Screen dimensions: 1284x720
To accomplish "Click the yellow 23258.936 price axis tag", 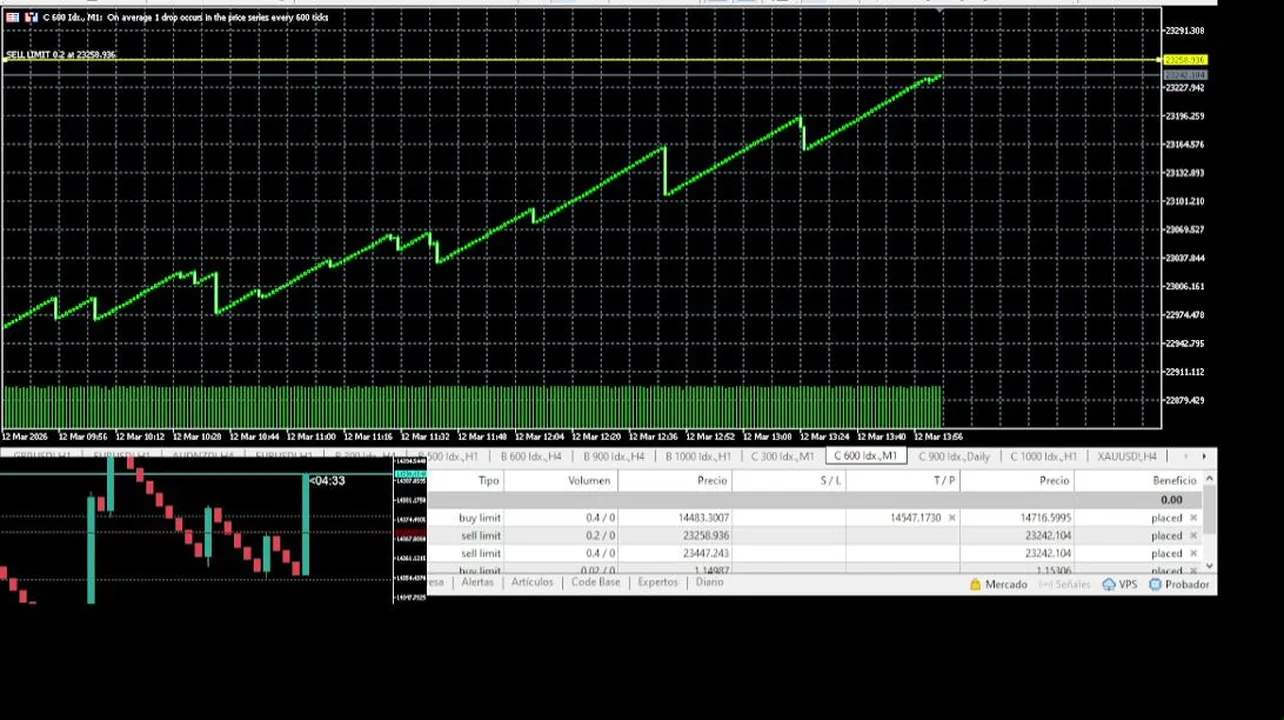I will 1185,60.
